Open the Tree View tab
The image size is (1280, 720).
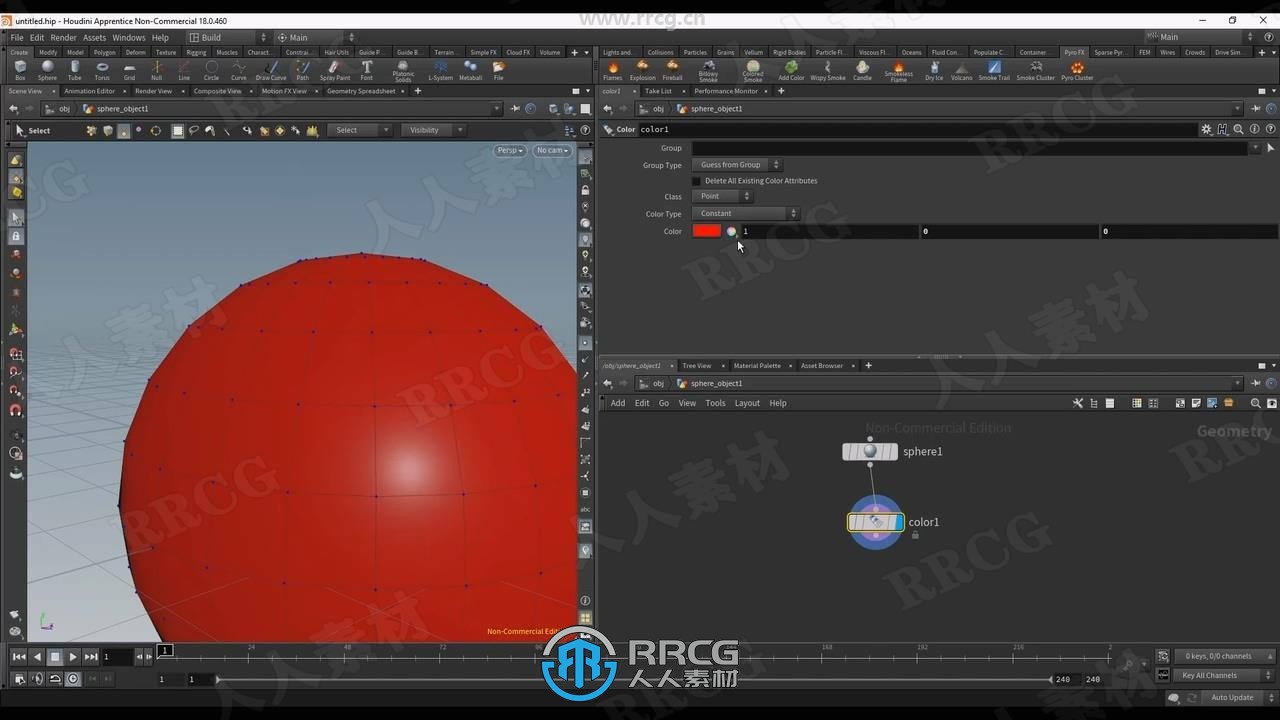click(696, 365)
